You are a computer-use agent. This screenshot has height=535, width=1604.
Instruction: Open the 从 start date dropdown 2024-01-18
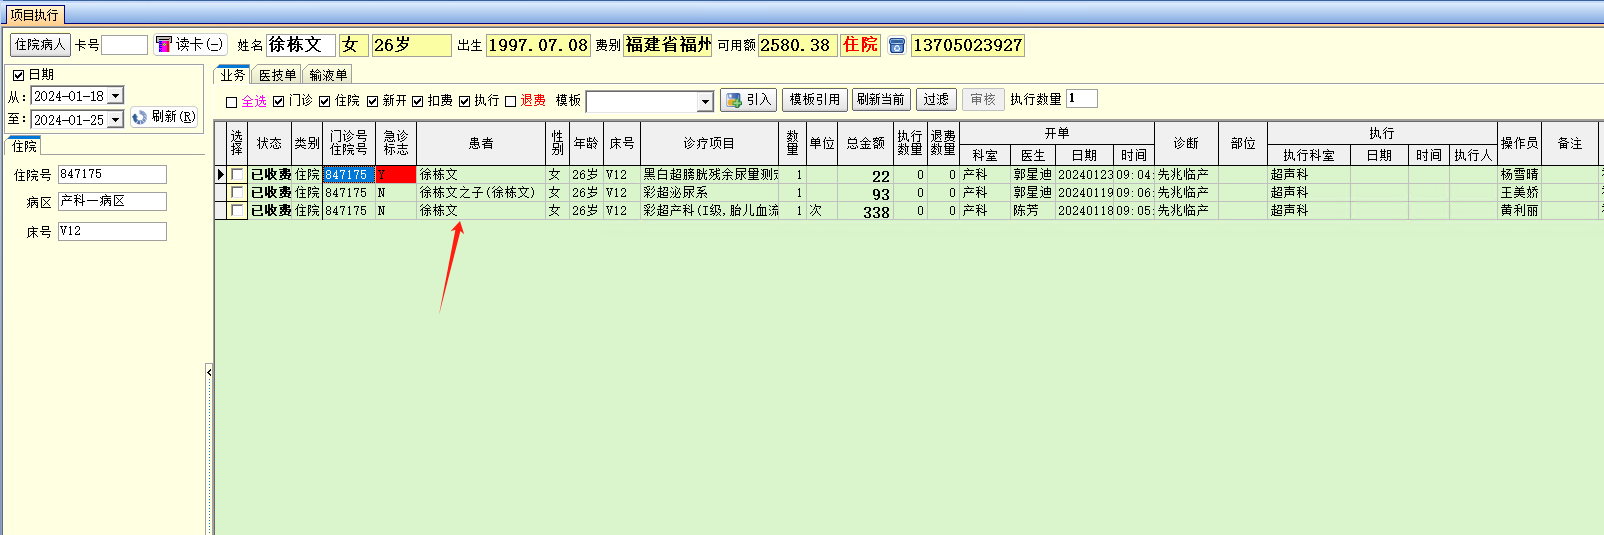pyautogui.click(x=115, y=96)
